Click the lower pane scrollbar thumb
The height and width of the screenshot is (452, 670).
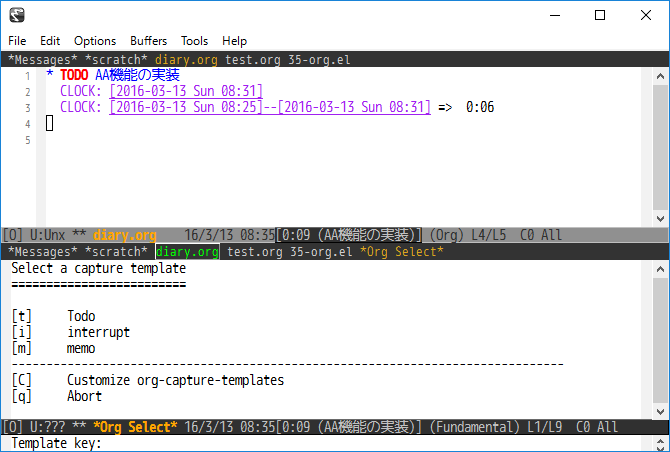[x=661, y=340]
